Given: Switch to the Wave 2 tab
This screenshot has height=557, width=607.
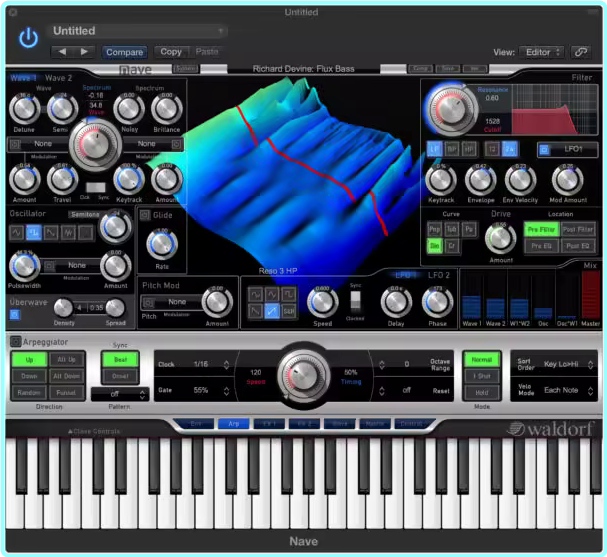Looking at the screenshot, I should [58, 78].
